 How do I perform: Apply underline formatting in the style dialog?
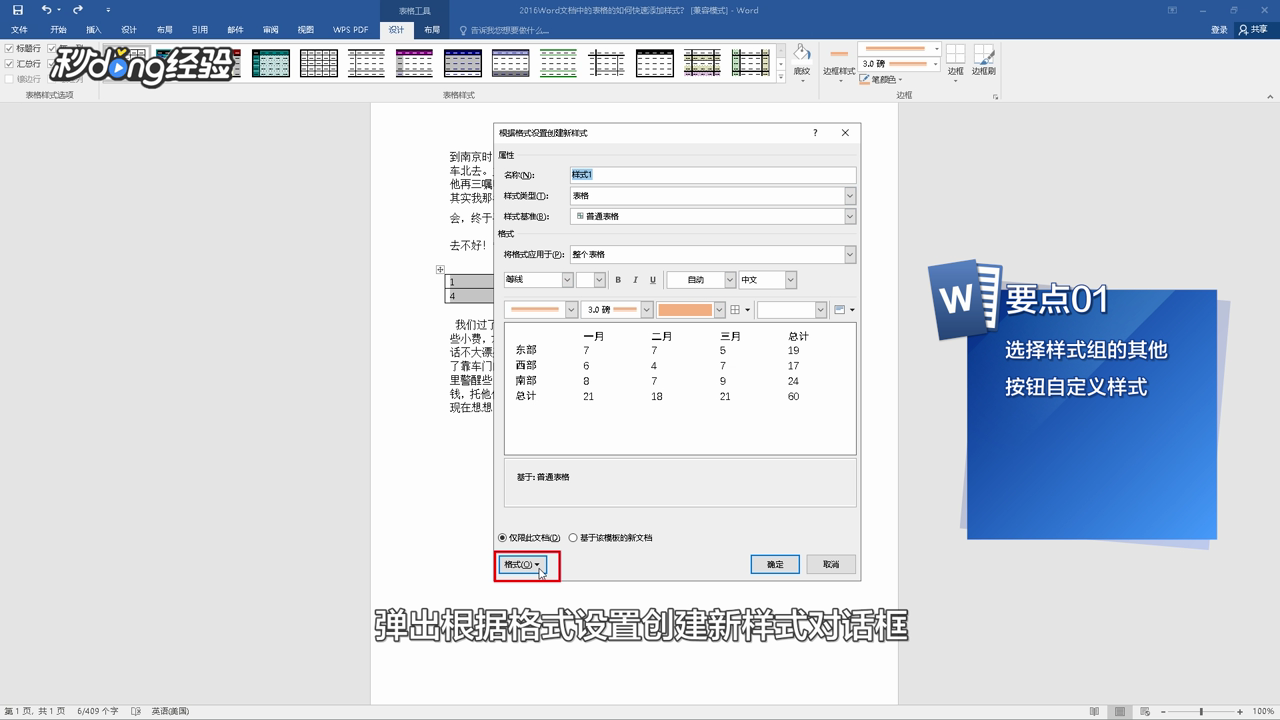click(653, 280)
